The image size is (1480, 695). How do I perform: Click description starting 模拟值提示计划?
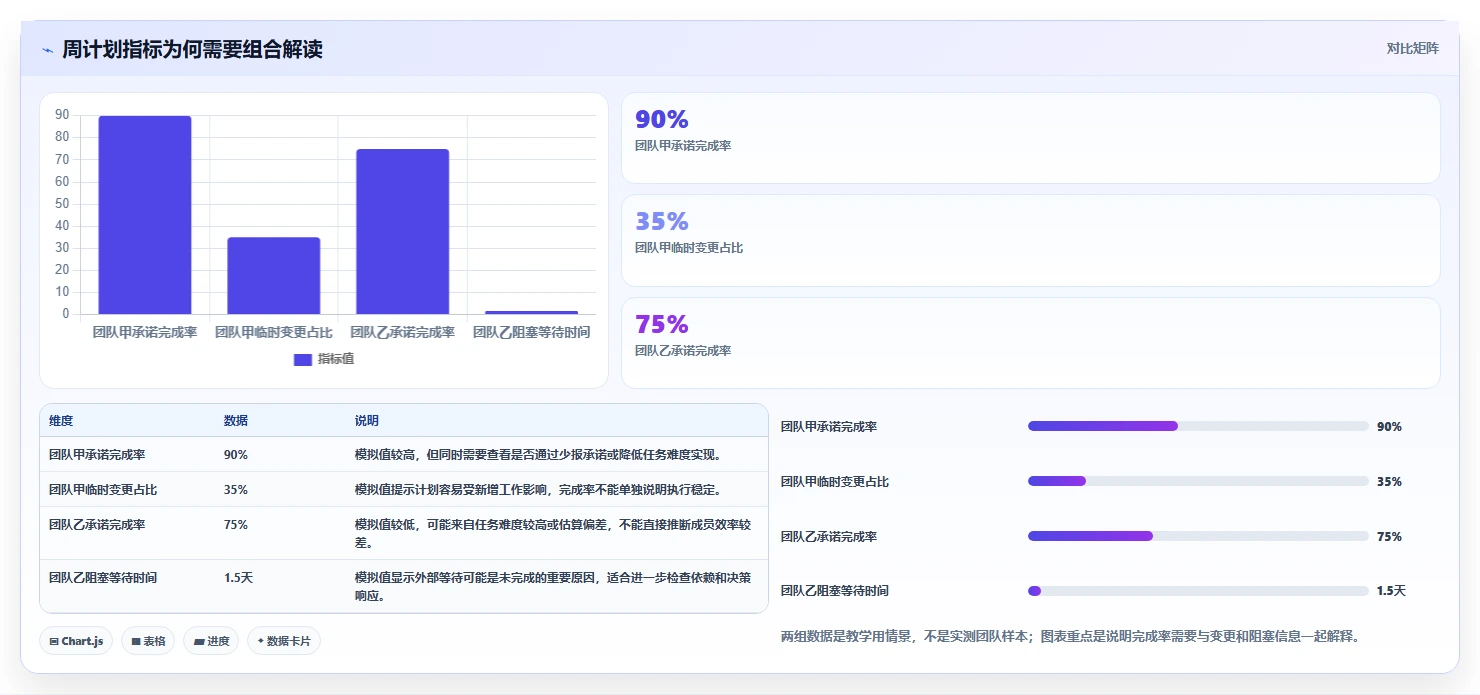540,490
